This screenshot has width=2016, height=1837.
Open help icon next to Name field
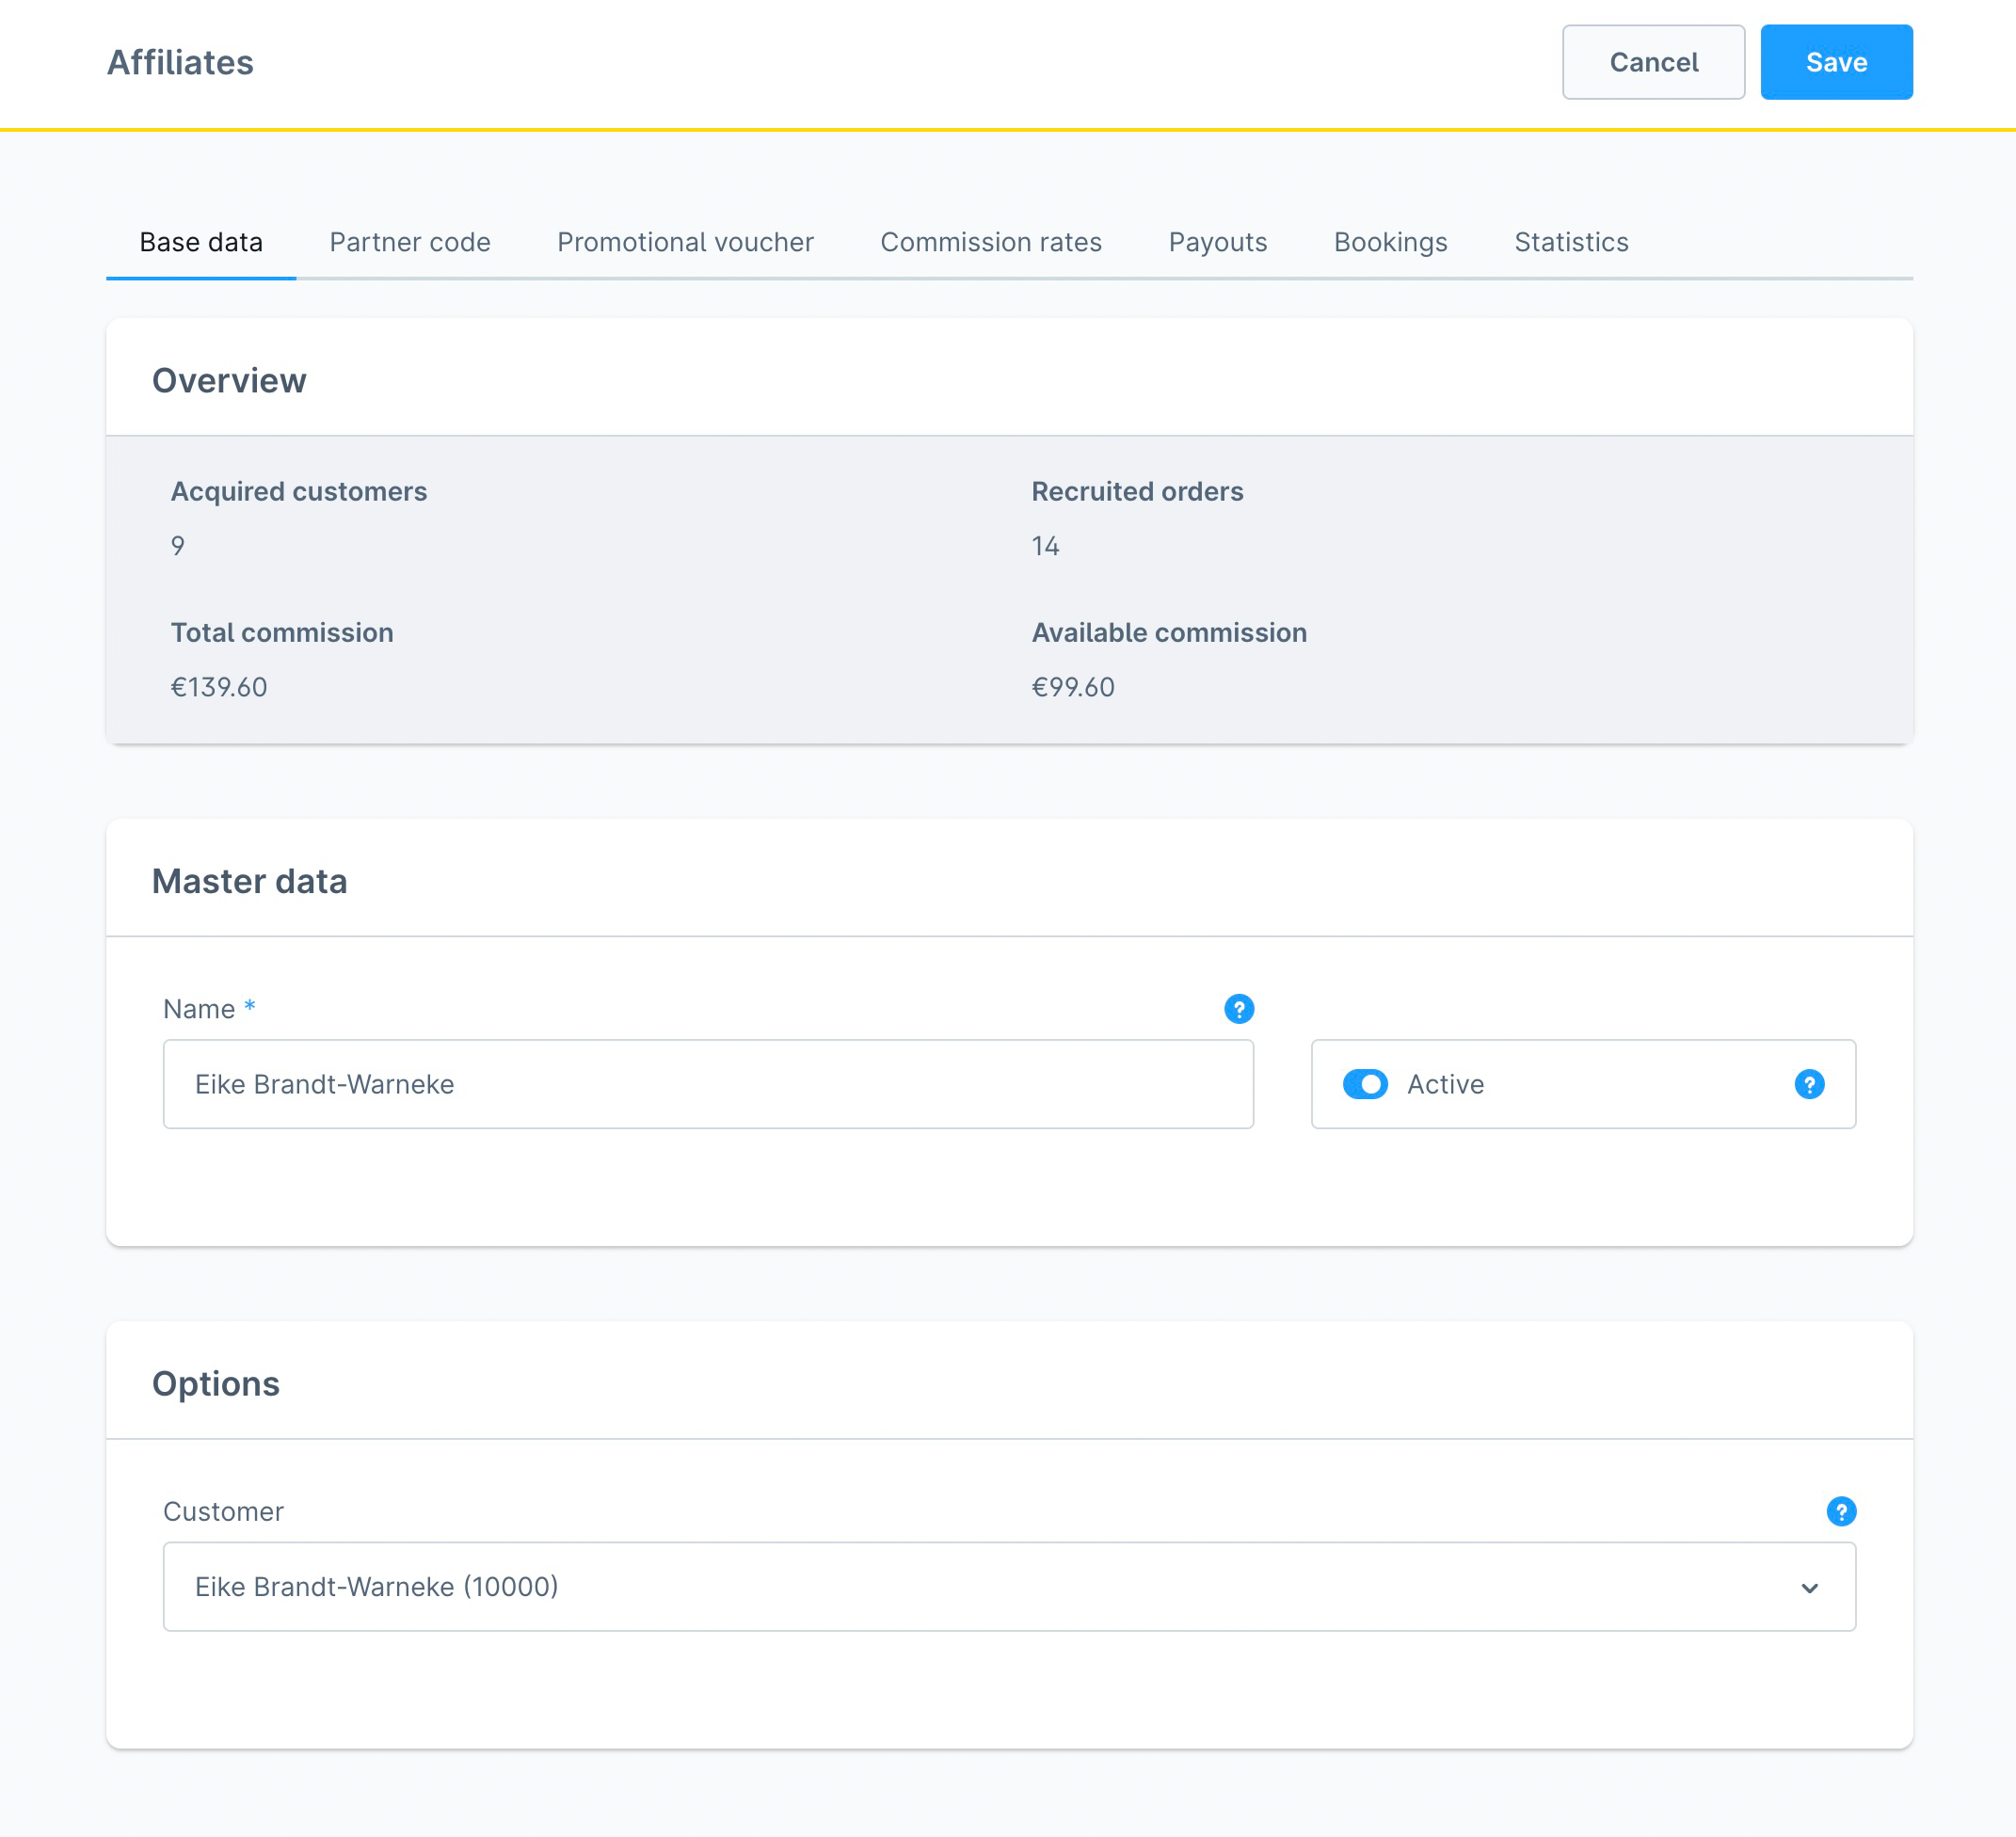[1239, 1009]
